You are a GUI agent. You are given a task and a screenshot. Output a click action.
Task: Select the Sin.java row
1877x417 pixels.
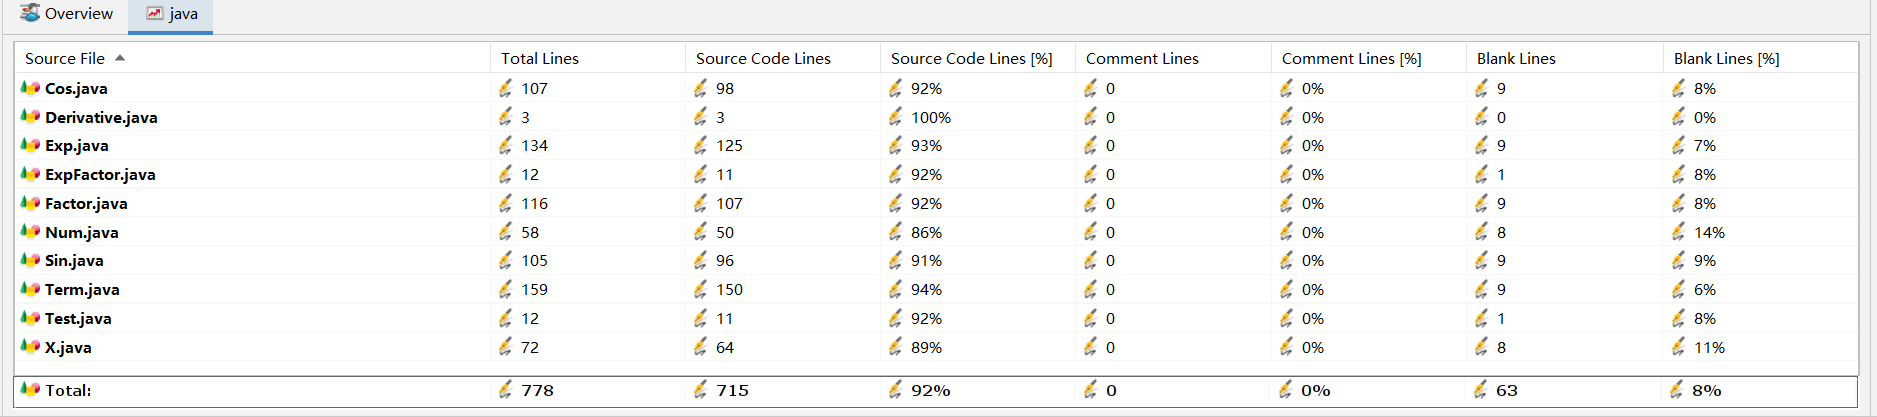click(74, 260)
